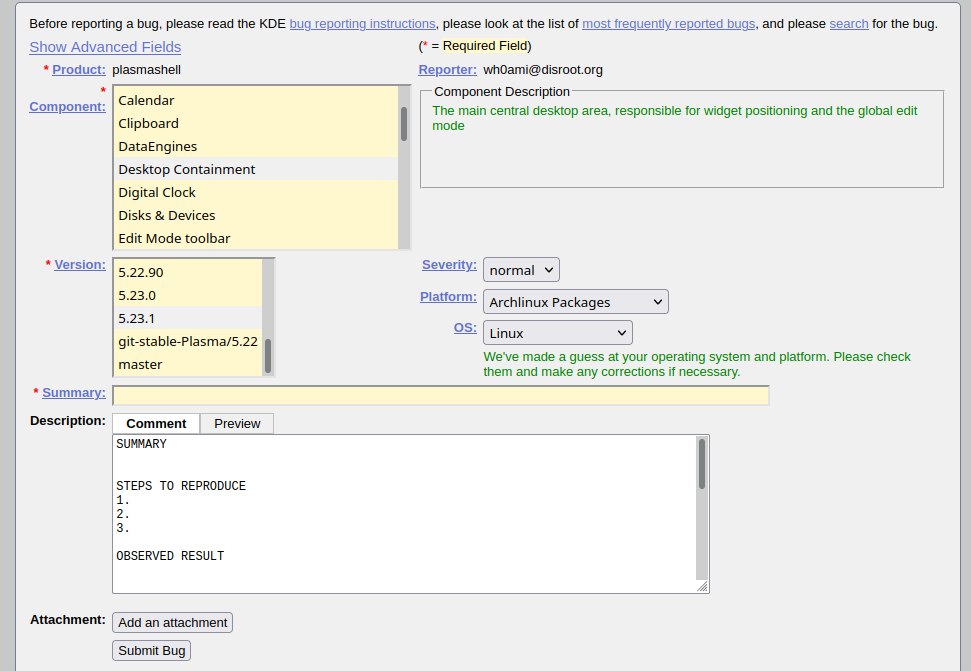The height and width of the screenshot is (671, 971).
Task: Open the Product field help link
Action: click(79, 69)
